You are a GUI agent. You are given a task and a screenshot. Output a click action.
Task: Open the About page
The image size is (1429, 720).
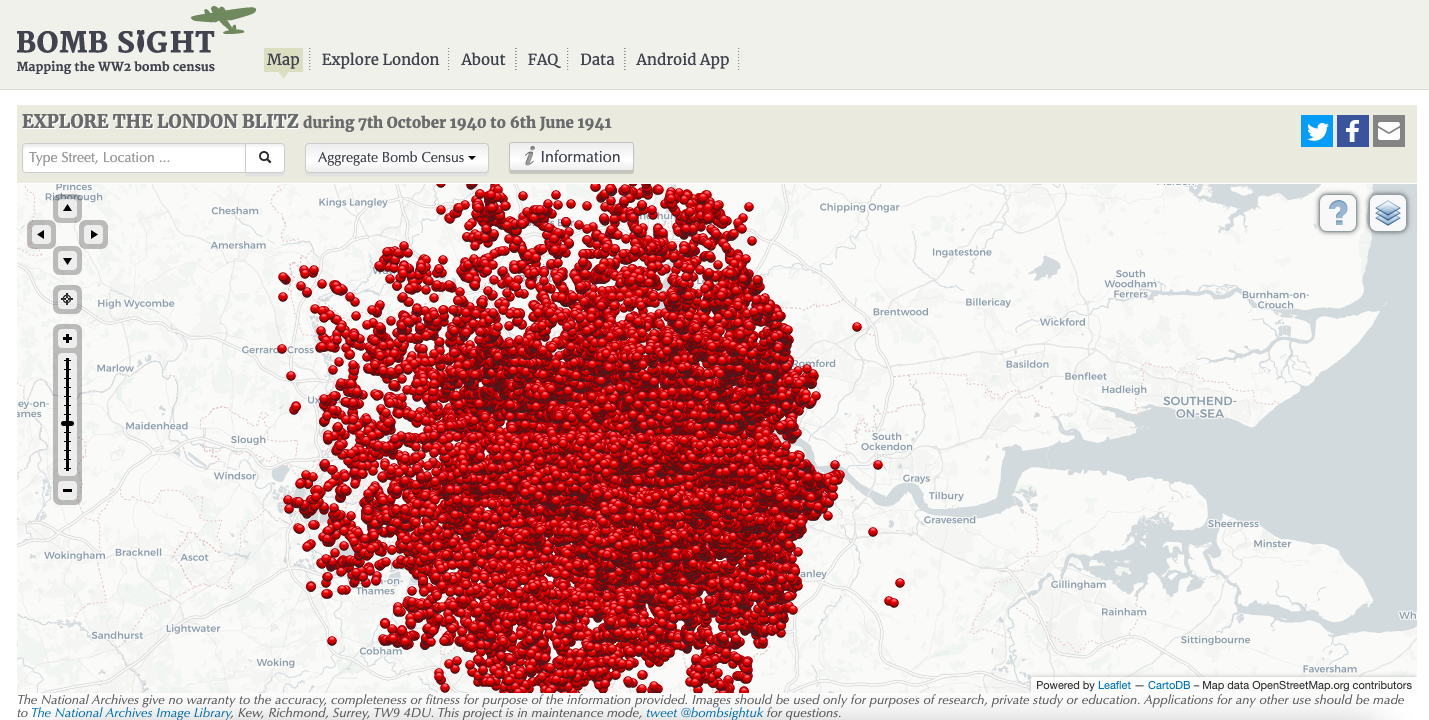483,59
